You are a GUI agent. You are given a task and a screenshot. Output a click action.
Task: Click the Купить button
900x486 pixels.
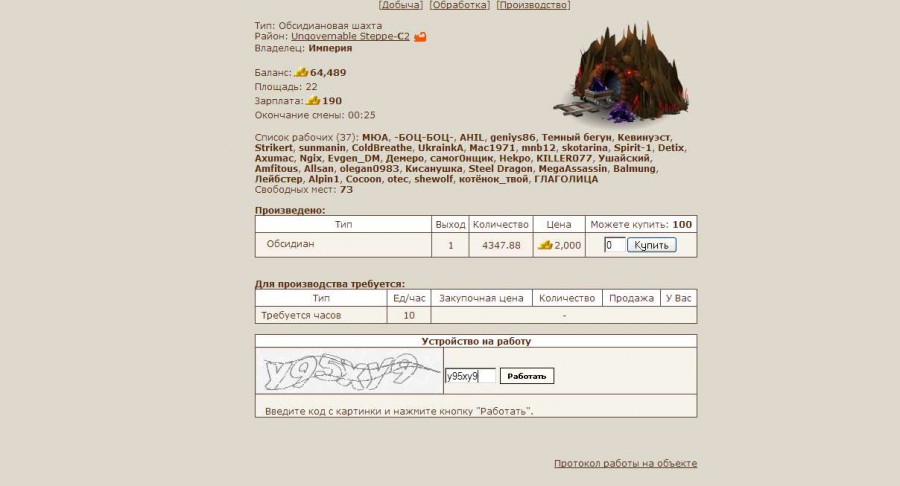(651, 245)
